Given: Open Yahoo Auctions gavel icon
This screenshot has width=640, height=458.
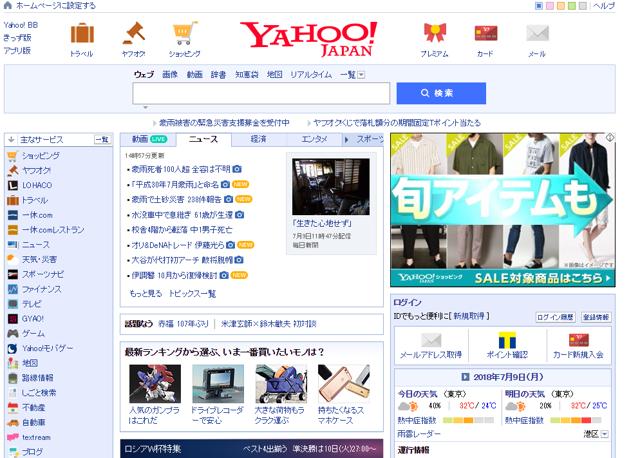Looking at the screenshot, I should click(x=133, y=34).
